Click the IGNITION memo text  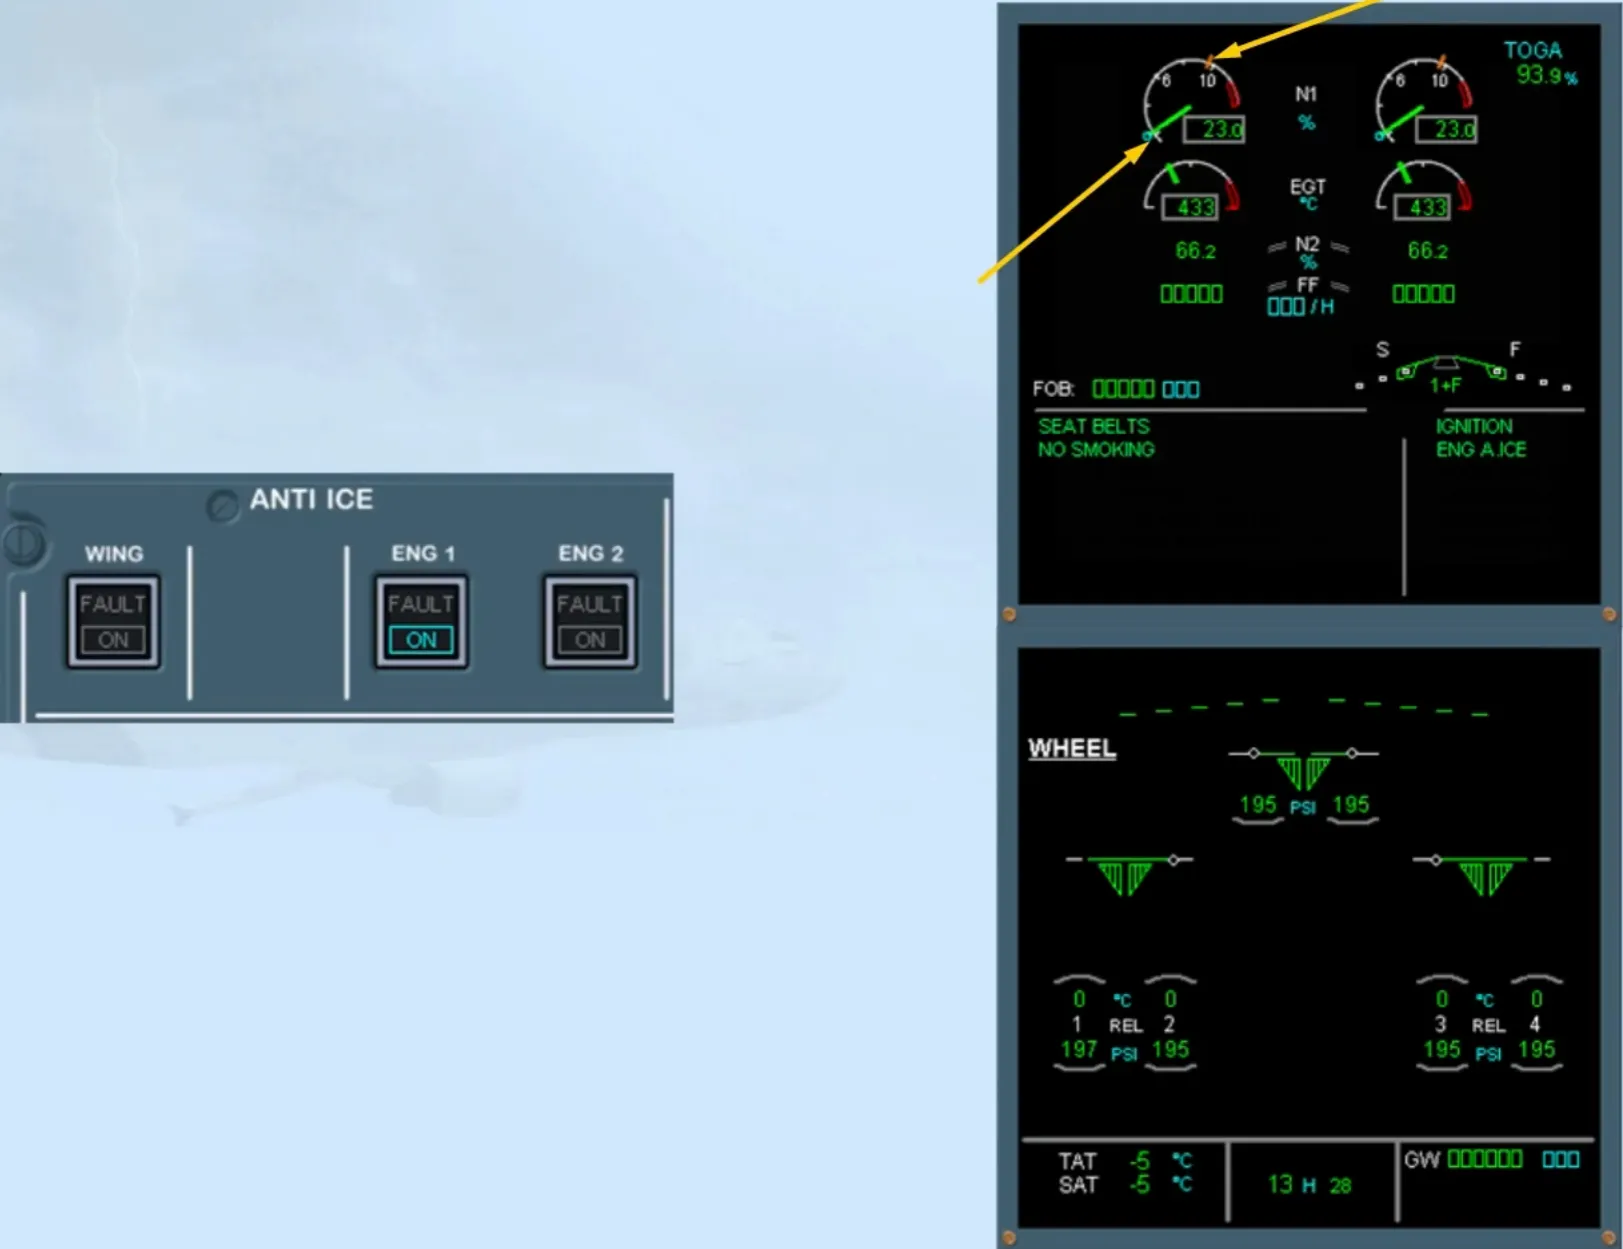1474,426
